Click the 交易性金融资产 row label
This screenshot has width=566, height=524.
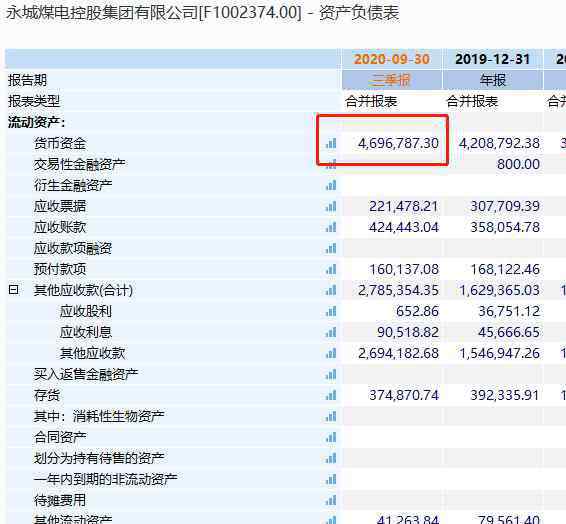[x=79, y=164]
